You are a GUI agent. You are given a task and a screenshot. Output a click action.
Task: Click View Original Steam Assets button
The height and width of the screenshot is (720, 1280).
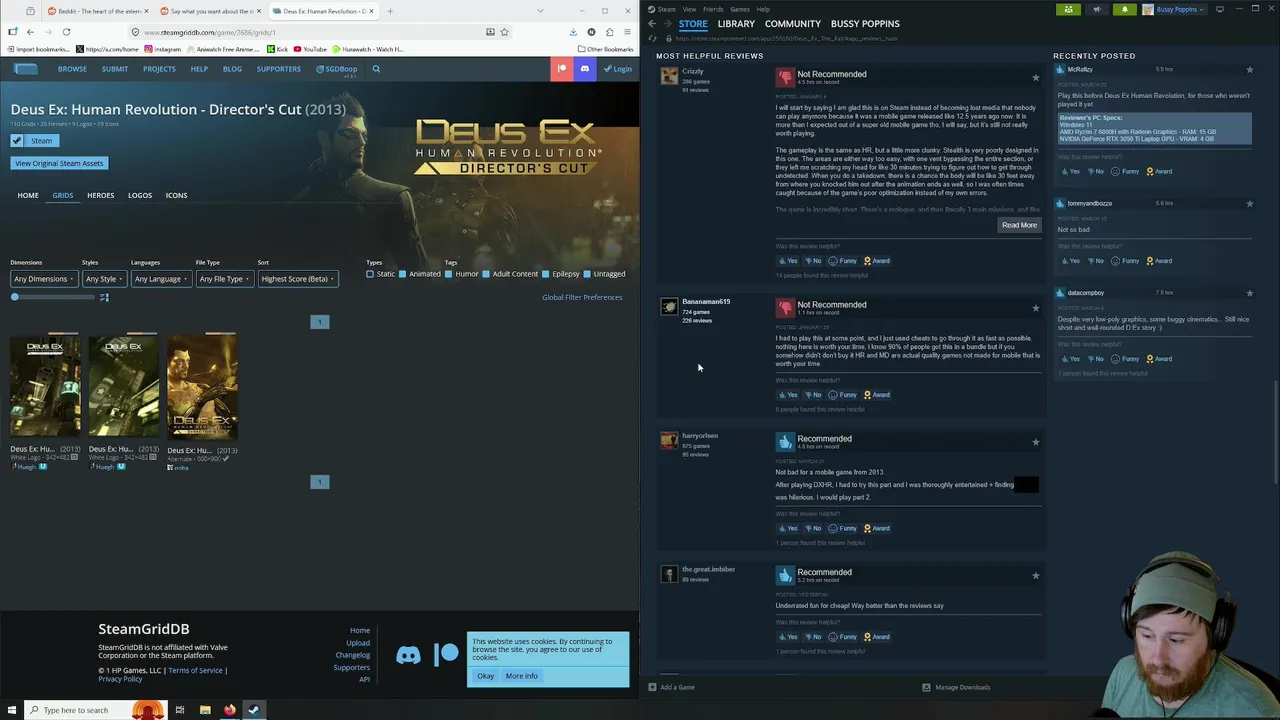59,163
